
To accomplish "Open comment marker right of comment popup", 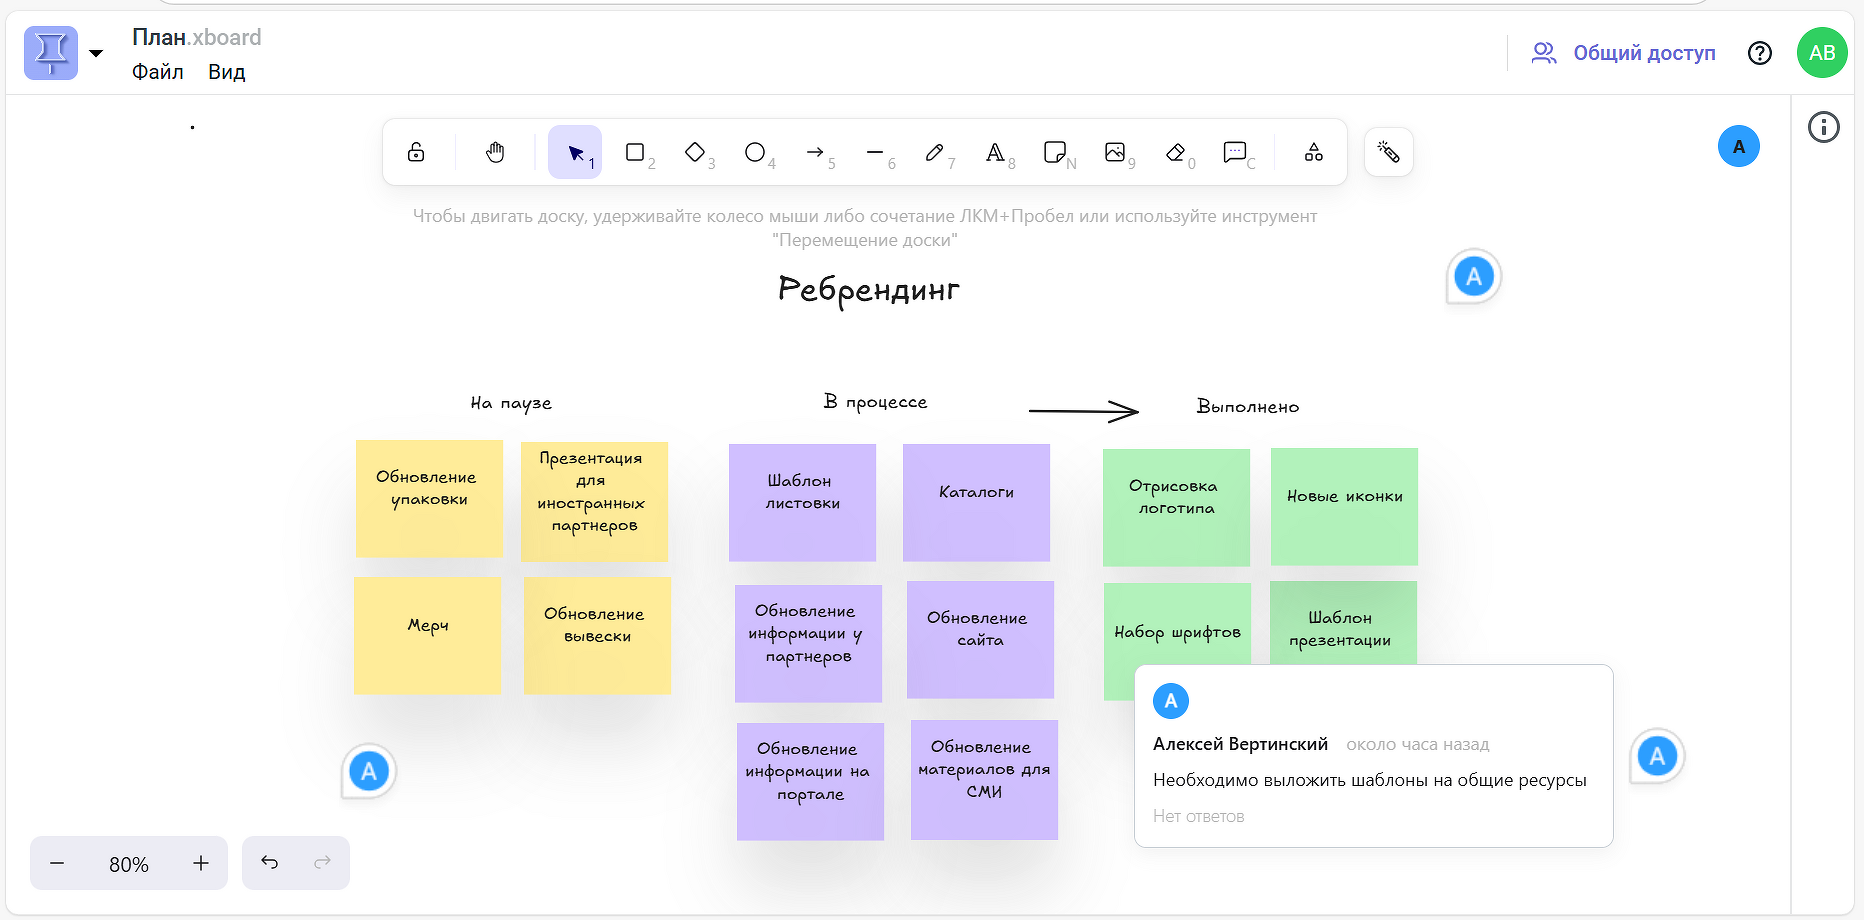I will click(1657, 756).
